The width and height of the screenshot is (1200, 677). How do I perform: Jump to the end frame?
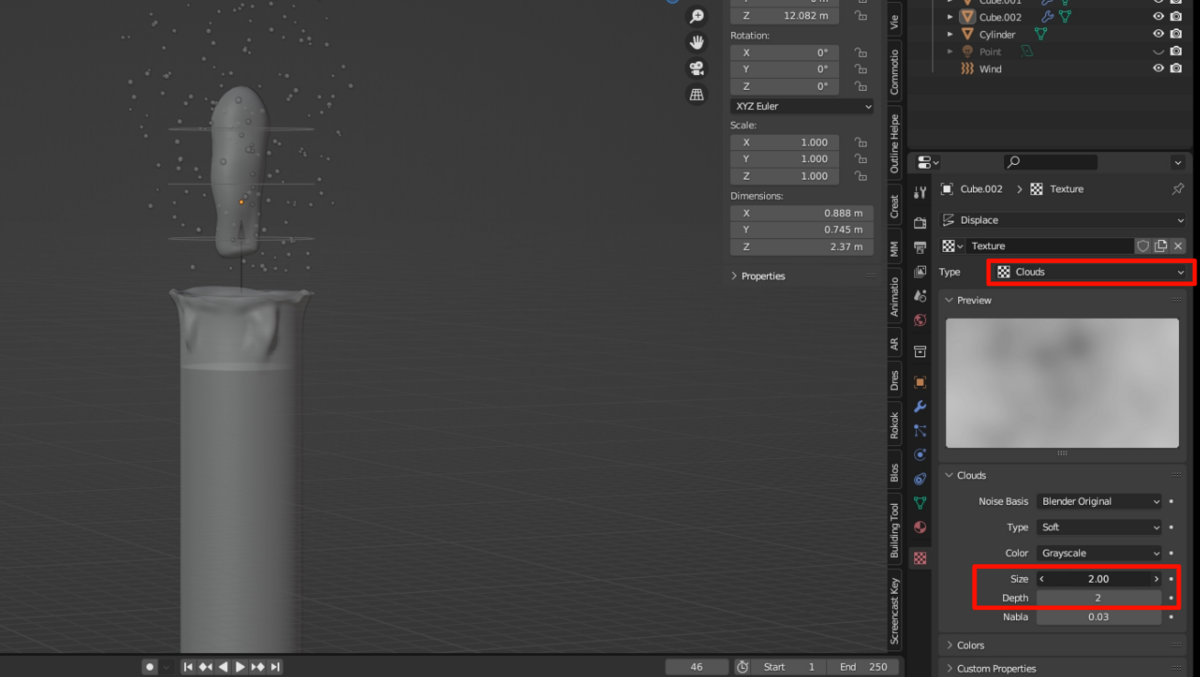(275, 667)
